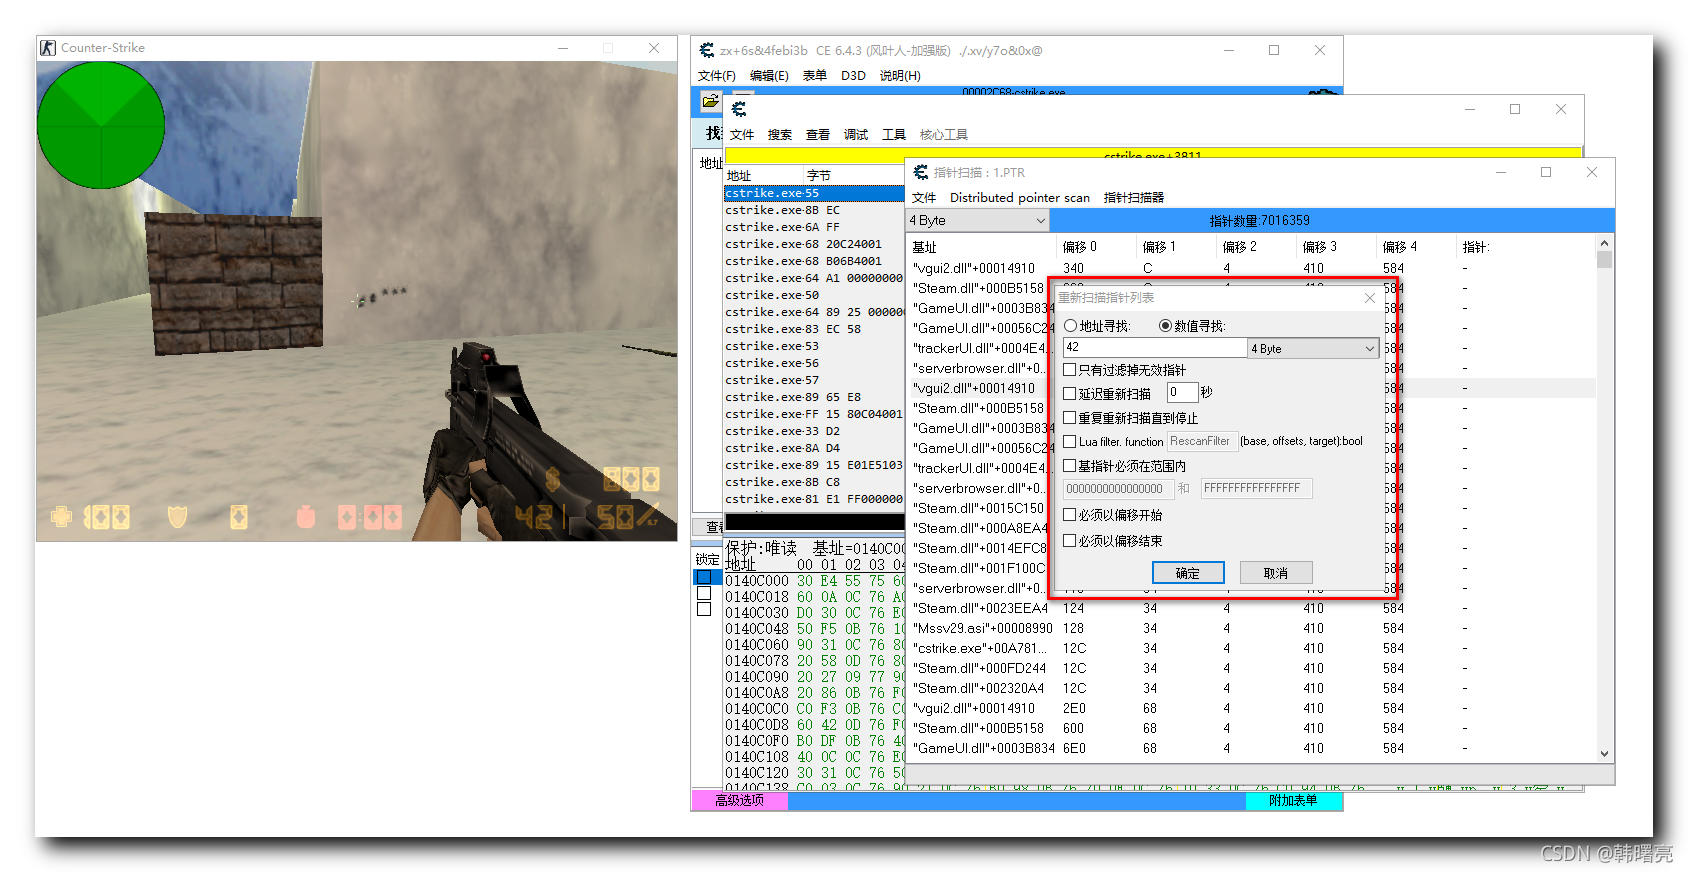Click memory viewer window's CE logo icon
The width and height of the screenshot is (1688, 872).
tap(739, 109)
